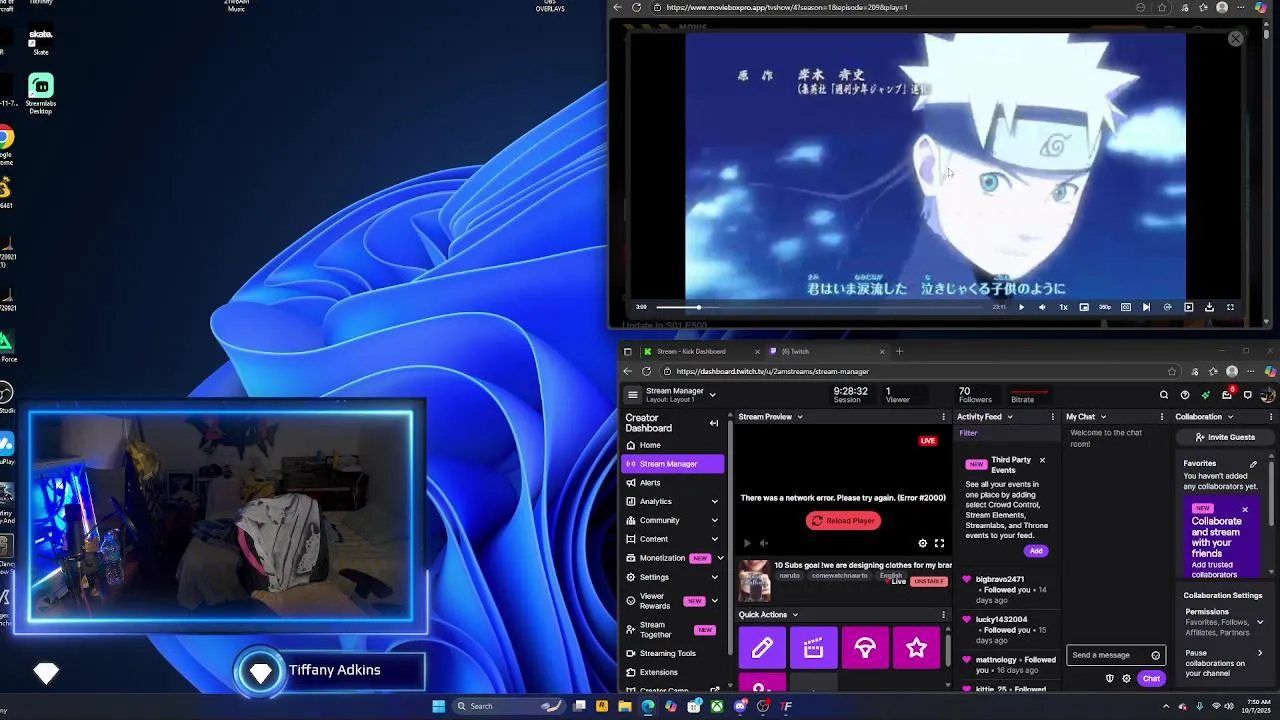Close the video player overlay X

[1236, 39]
